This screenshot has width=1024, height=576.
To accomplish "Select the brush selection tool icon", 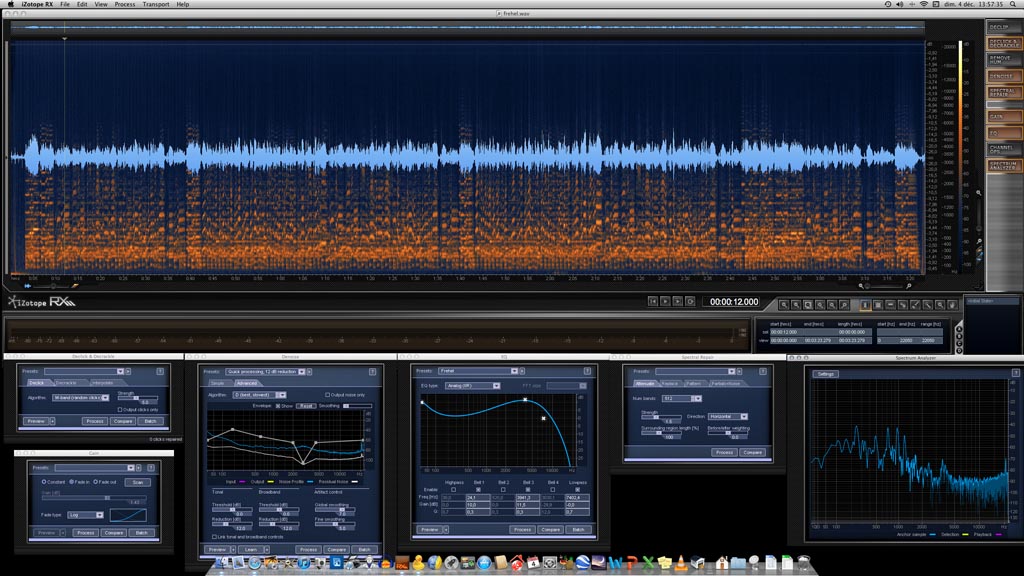I will [x=915, y=304].
